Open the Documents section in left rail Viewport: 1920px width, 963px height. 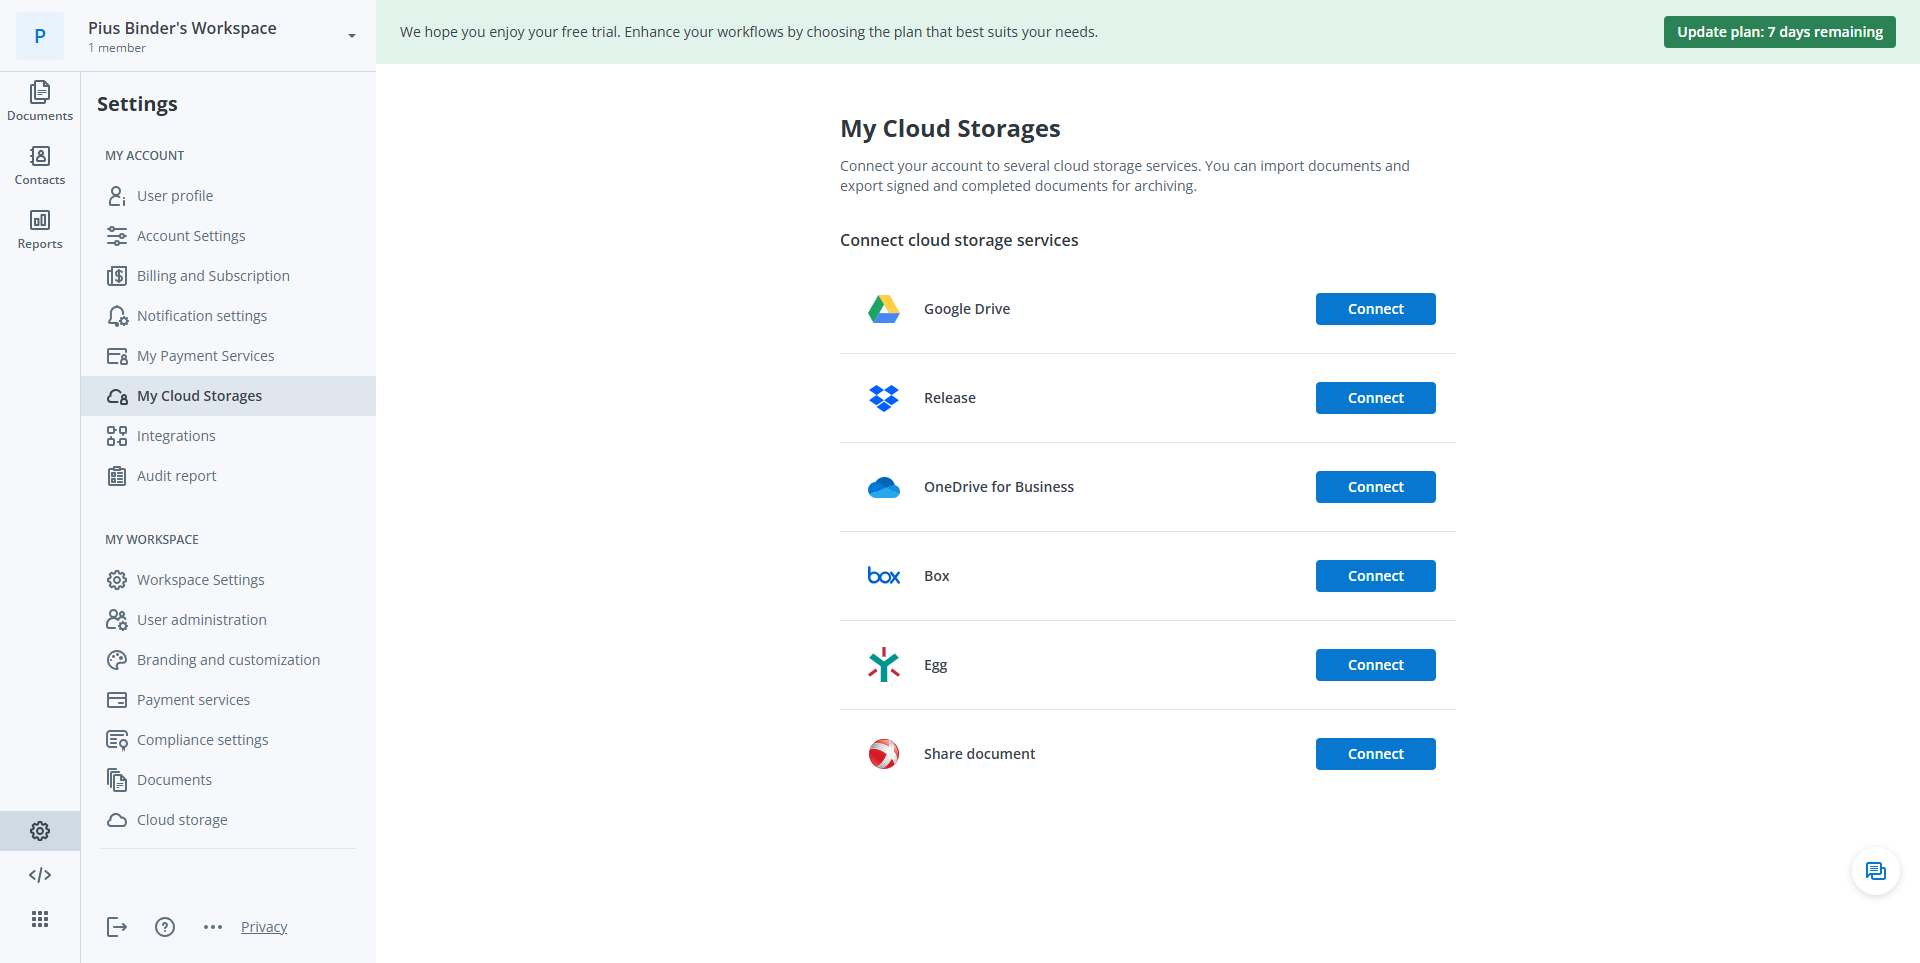40,101
